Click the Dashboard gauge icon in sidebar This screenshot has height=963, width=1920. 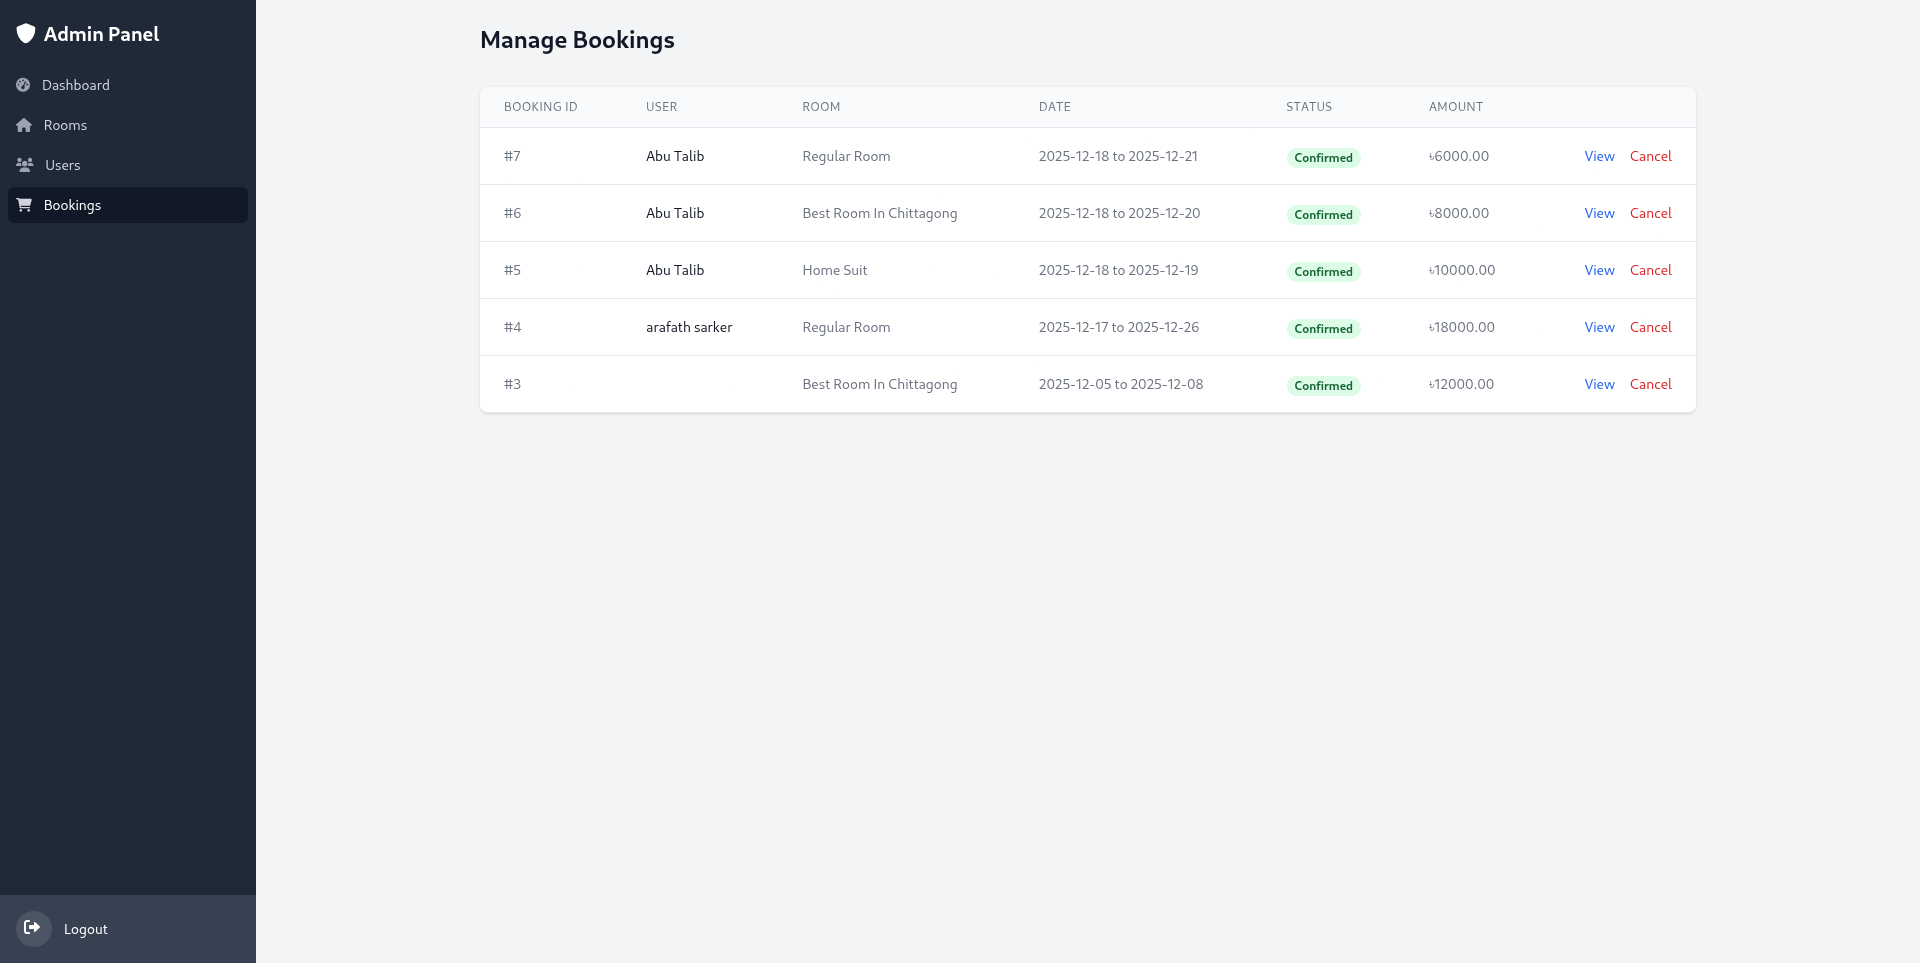23,85
